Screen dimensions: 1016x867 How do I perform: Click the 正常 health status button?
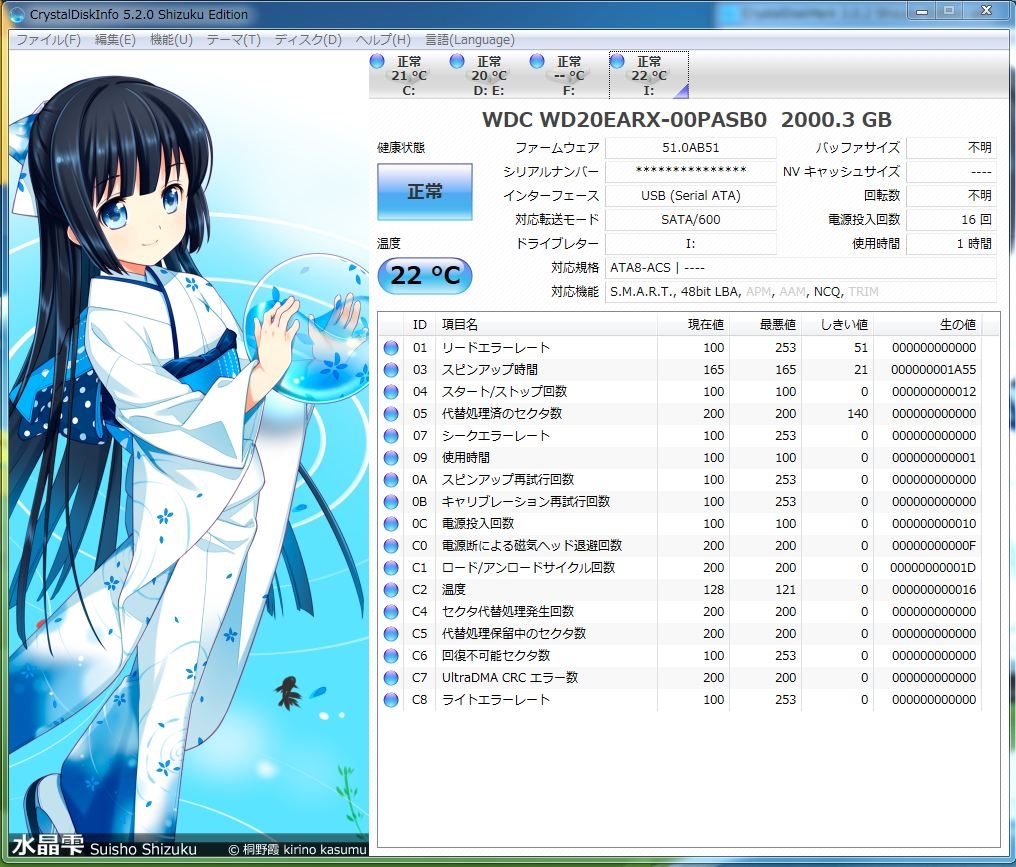click(x=424, y=191)
